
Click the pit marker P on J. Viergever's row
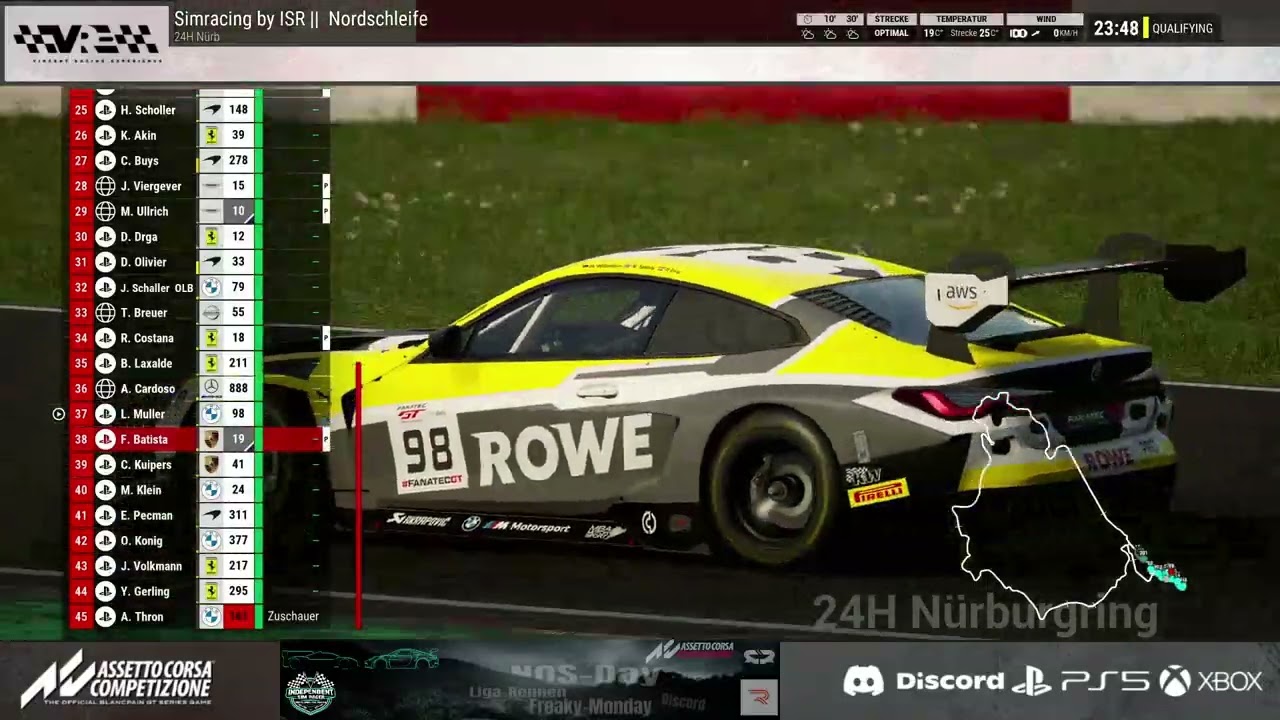point(326,186)
